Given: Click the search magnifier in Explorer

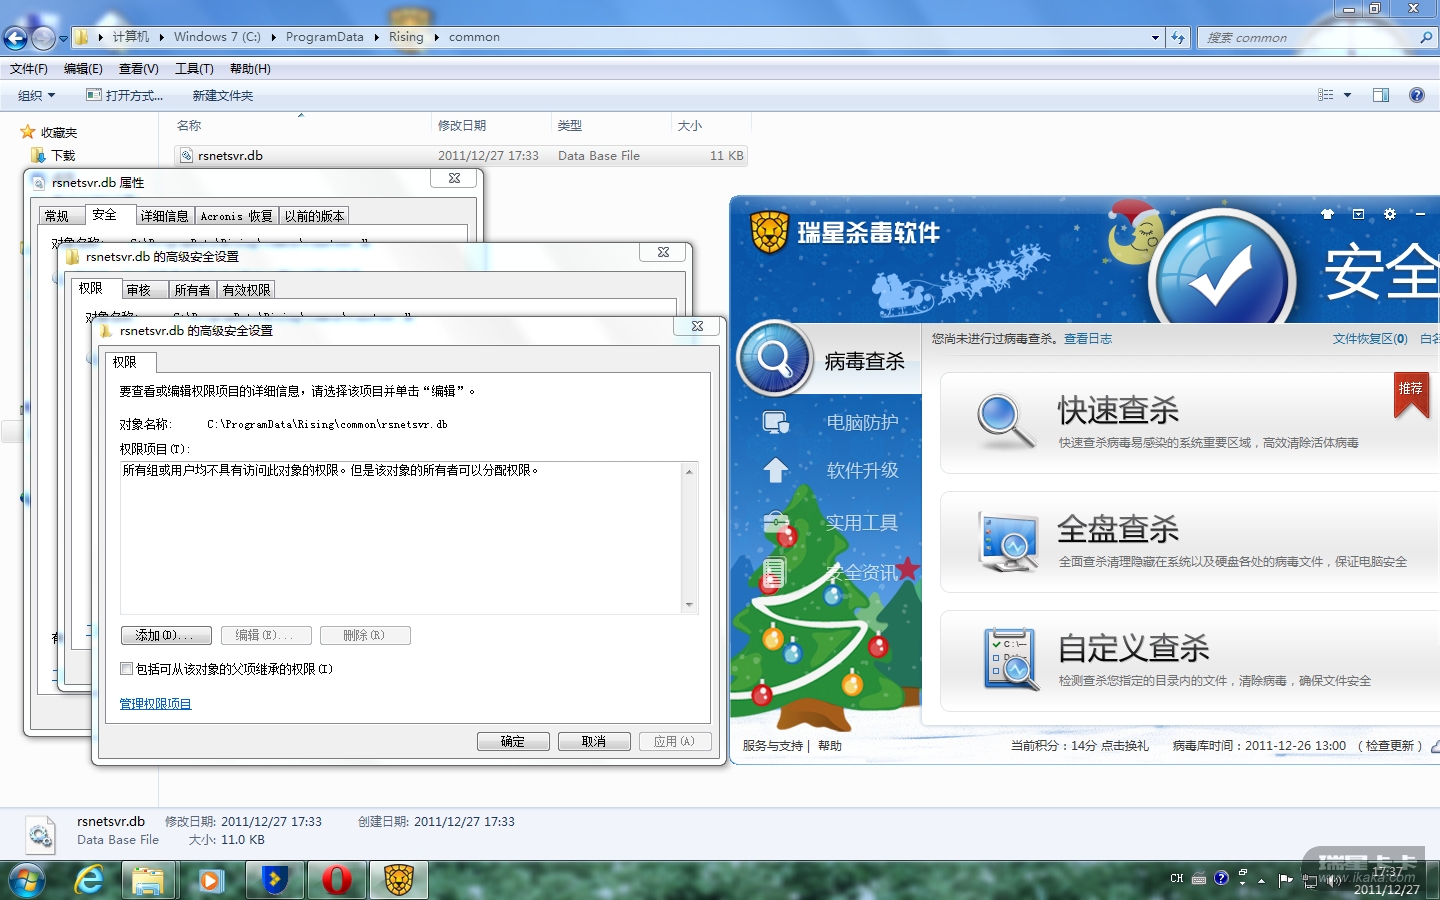Looking at the screenshot, I should pos(1426,38).
